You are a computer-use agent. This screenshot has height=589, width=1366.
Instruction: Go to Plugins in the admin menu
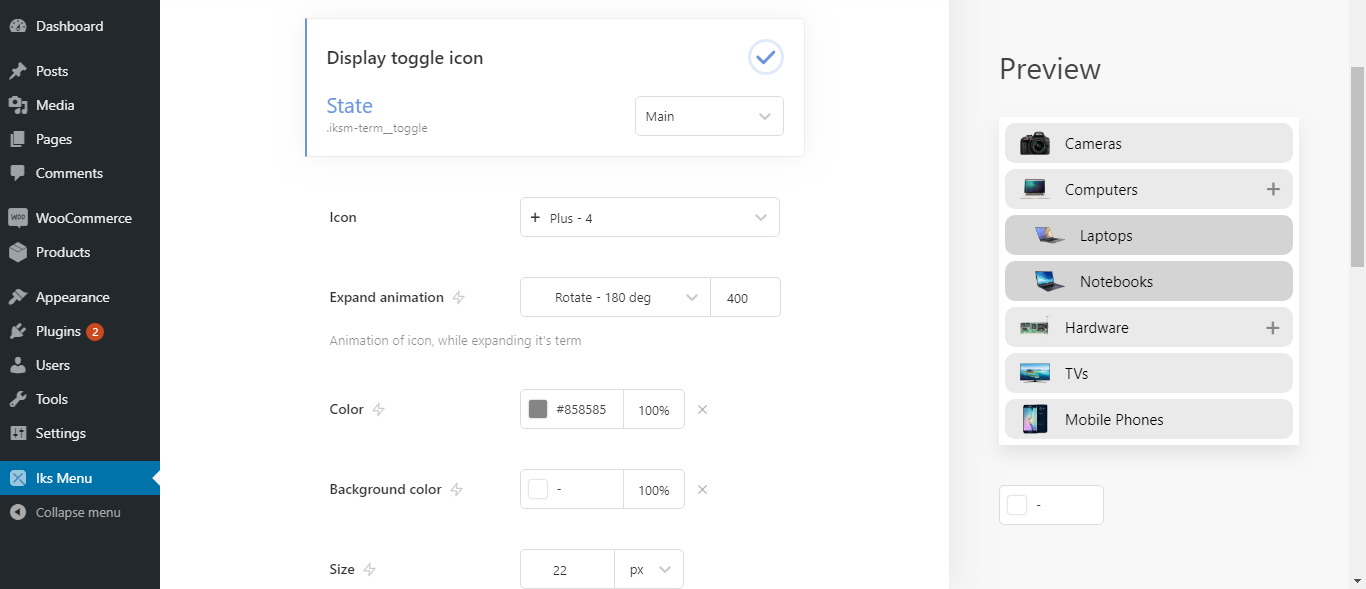[58, 331]
